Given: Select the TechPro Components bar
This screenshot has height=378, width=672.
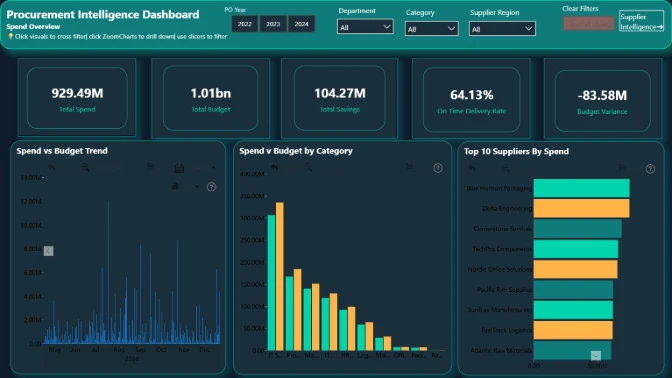Looking at the screenshot, I should [576, 249].
